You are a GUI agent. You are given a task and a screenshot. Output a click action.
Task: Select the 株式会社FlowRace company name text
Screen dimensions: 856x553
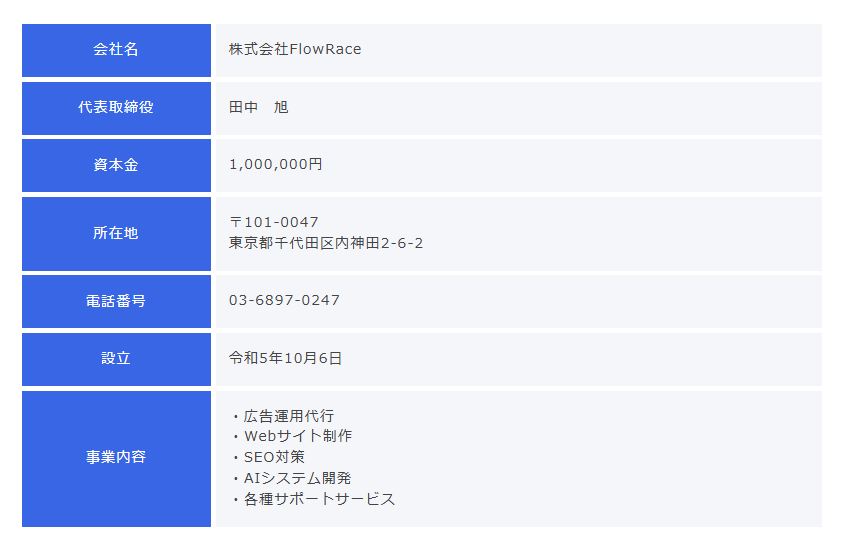295,49
